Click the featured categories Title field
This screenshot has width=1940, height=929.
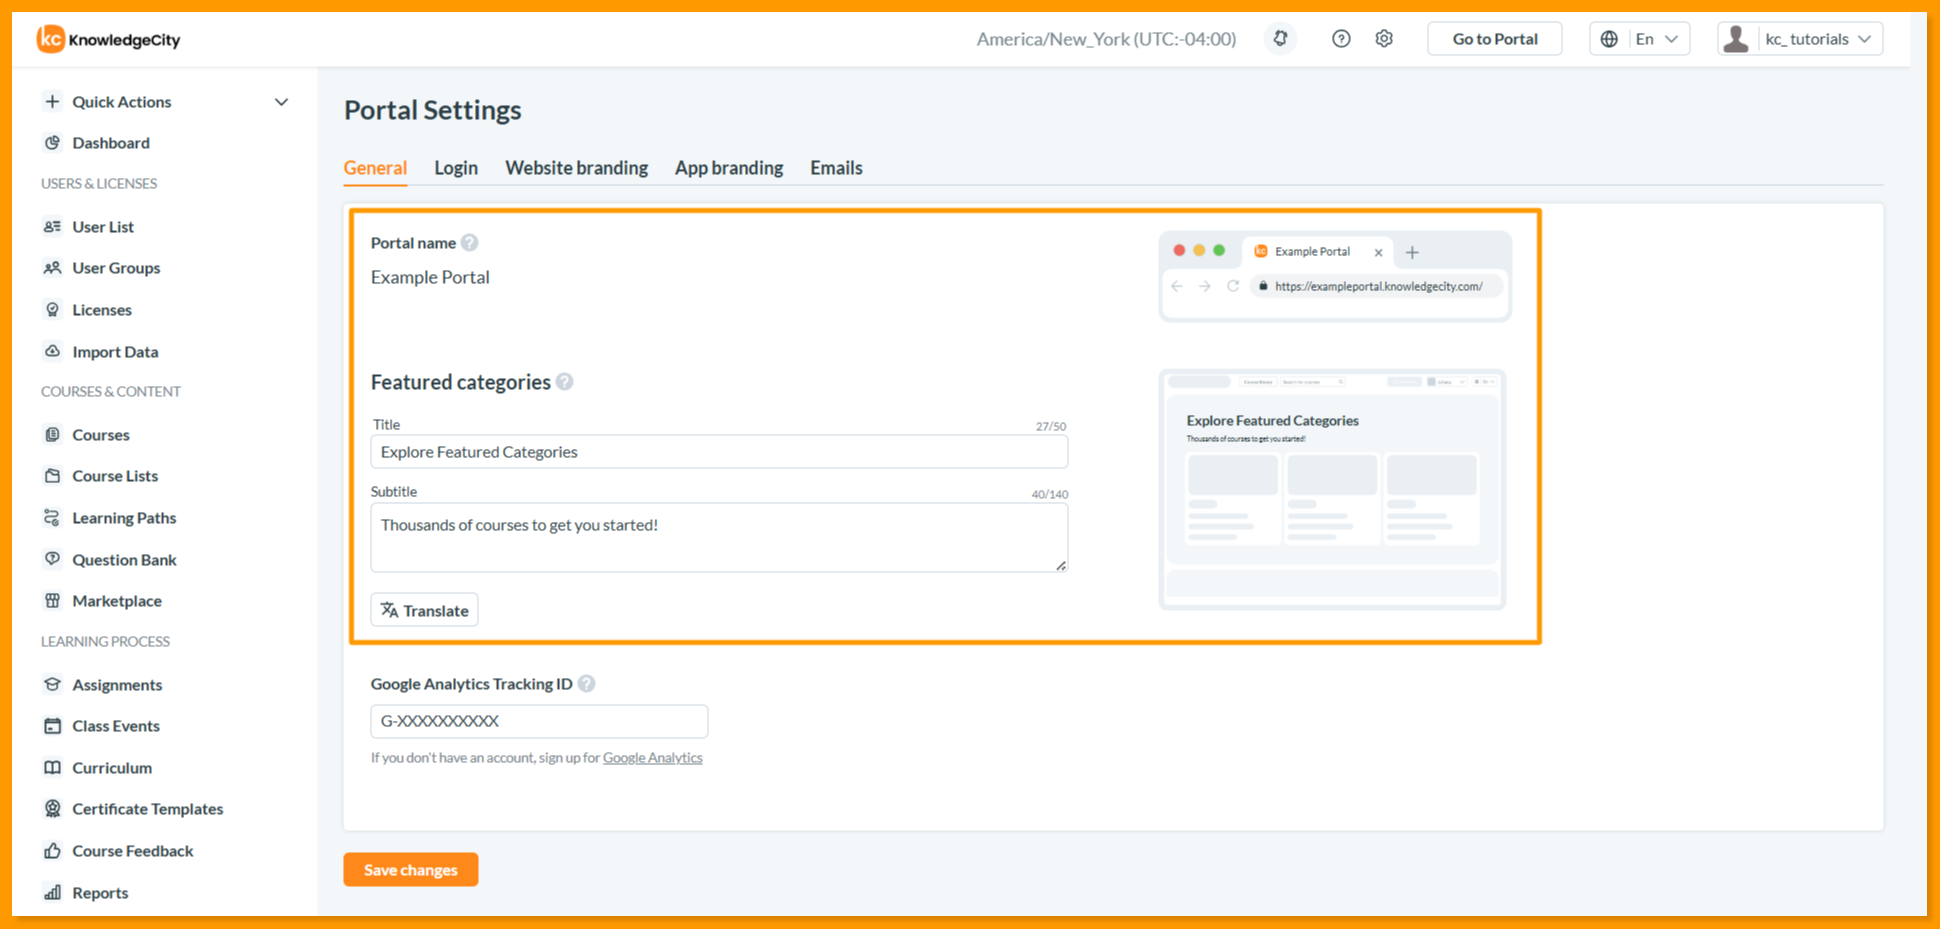719,452
